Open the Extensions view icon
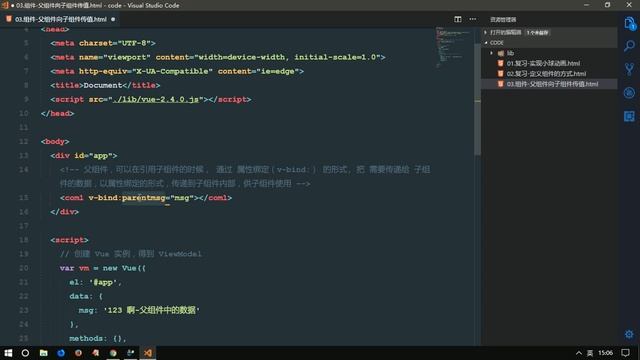Screen dimensions: 640x360 (x=629, y=116)
